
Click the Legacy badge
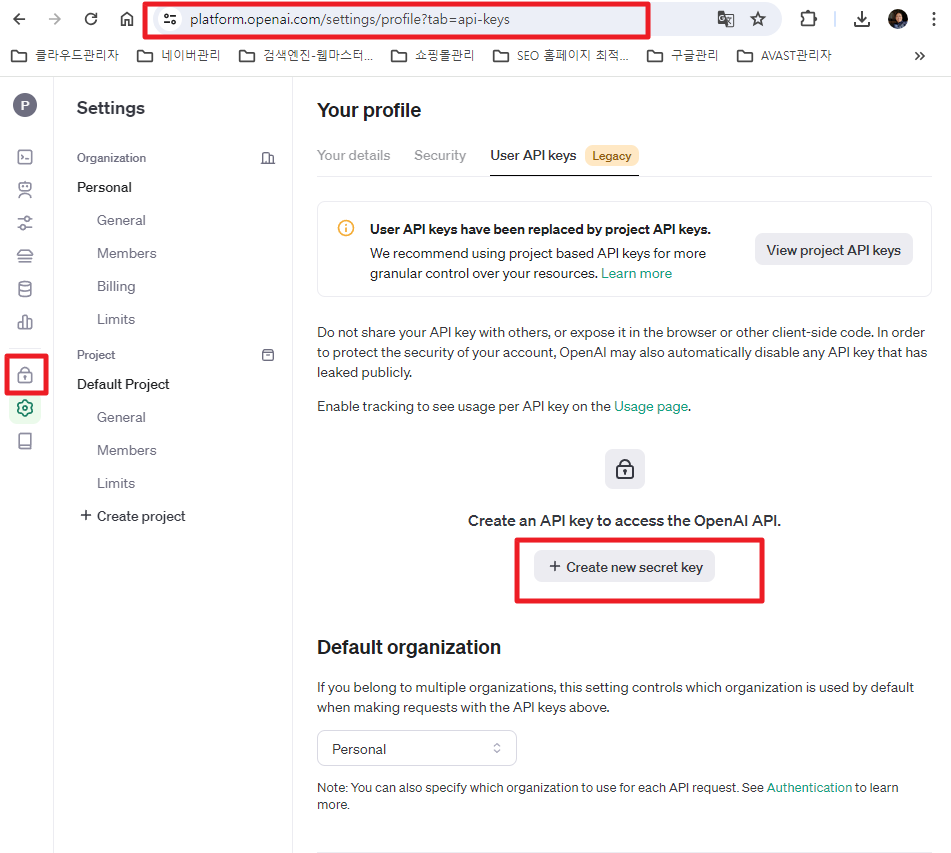[x=611, y=156]
